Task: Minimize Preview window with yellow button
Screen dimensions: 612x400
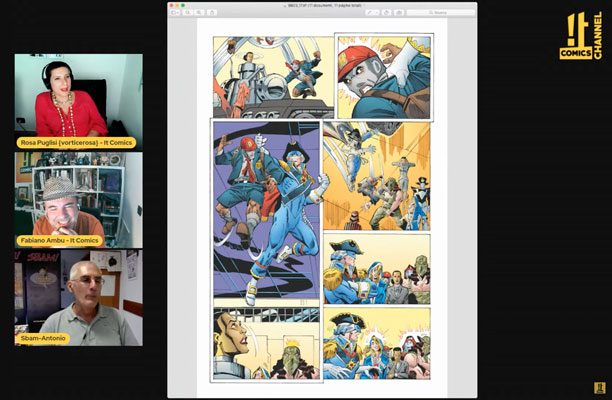Action: click(177, 5)
